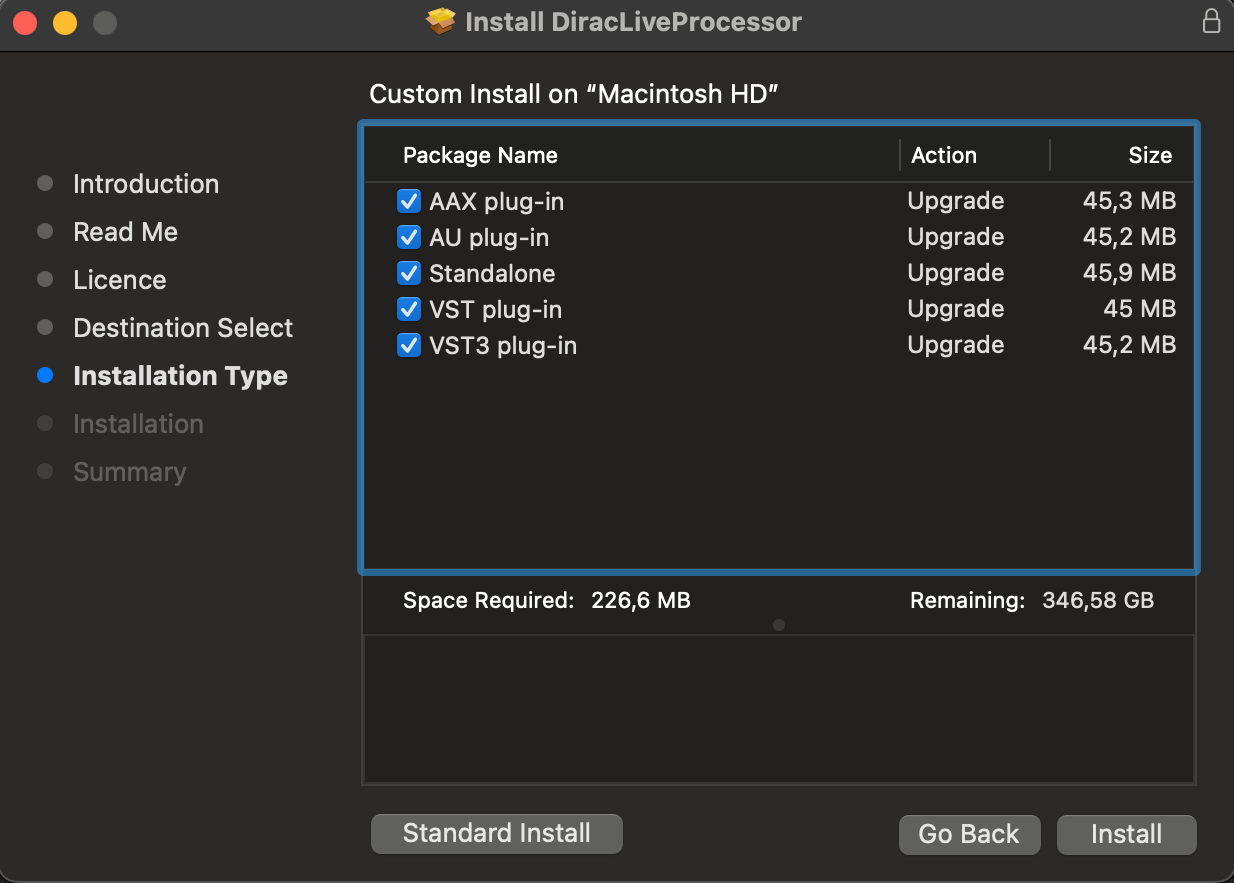Click the Size column header
The image size is (1234, 883).
(x=1150, y=155)
